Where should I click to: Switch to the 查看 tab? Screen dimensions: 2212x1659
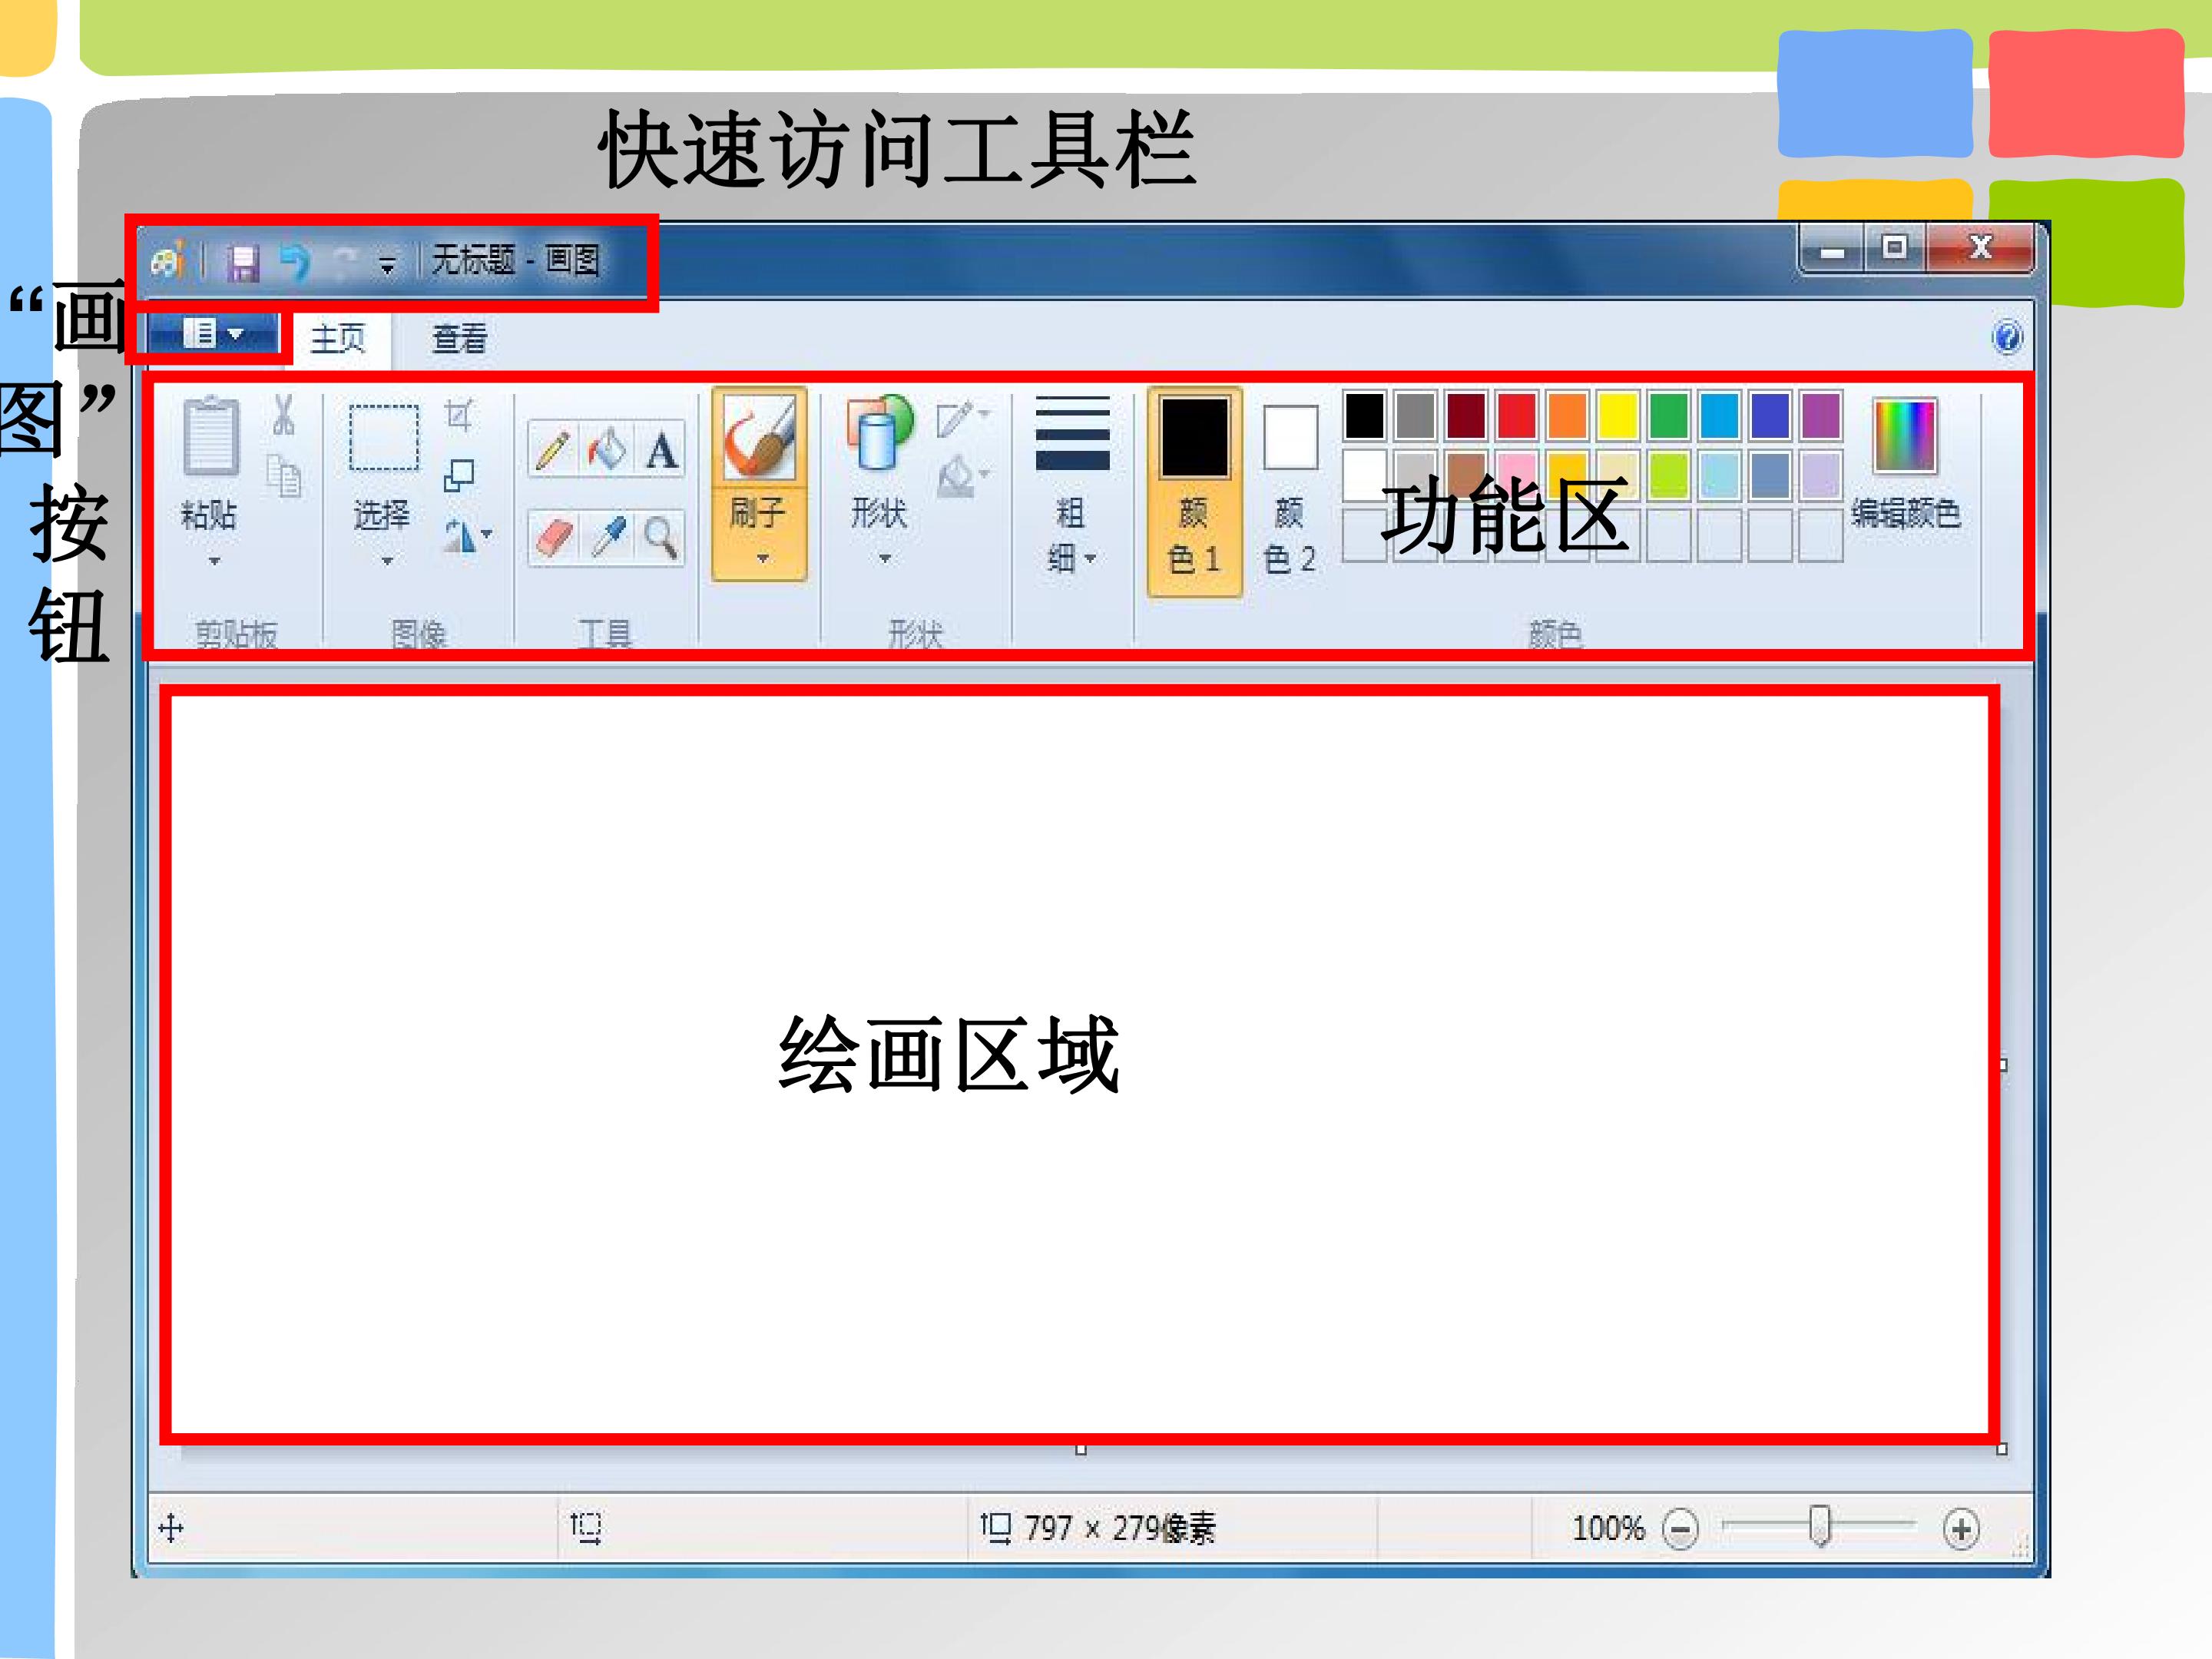(459, 339)
